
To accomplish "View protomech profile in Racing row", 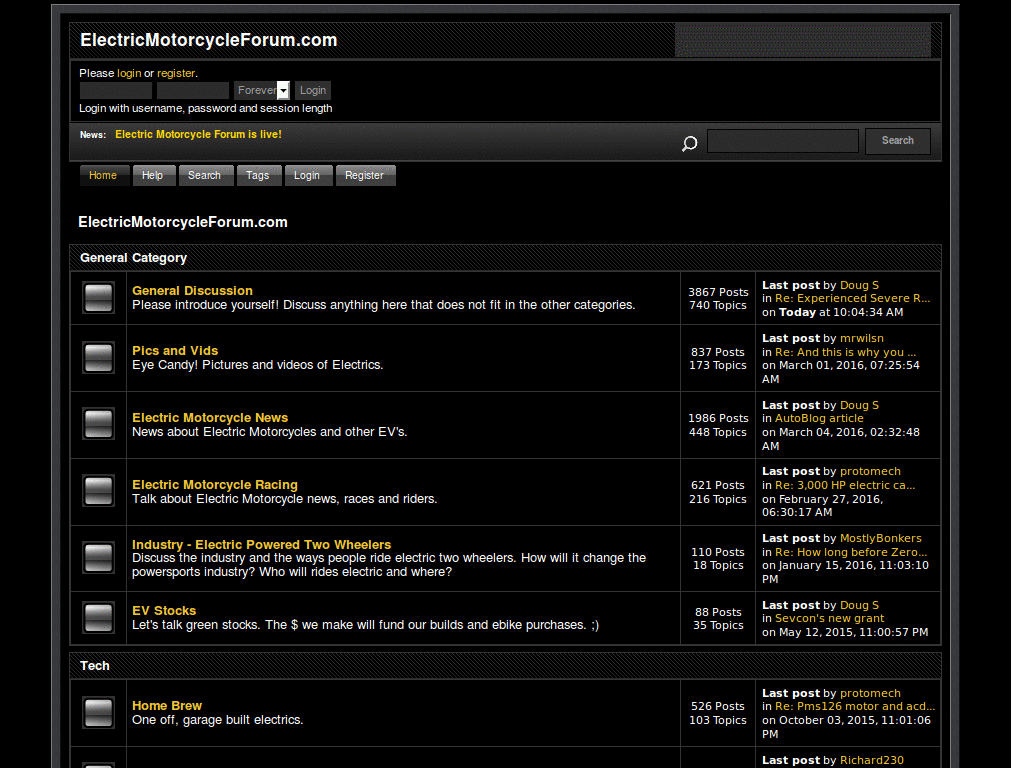I will [870, 472].
